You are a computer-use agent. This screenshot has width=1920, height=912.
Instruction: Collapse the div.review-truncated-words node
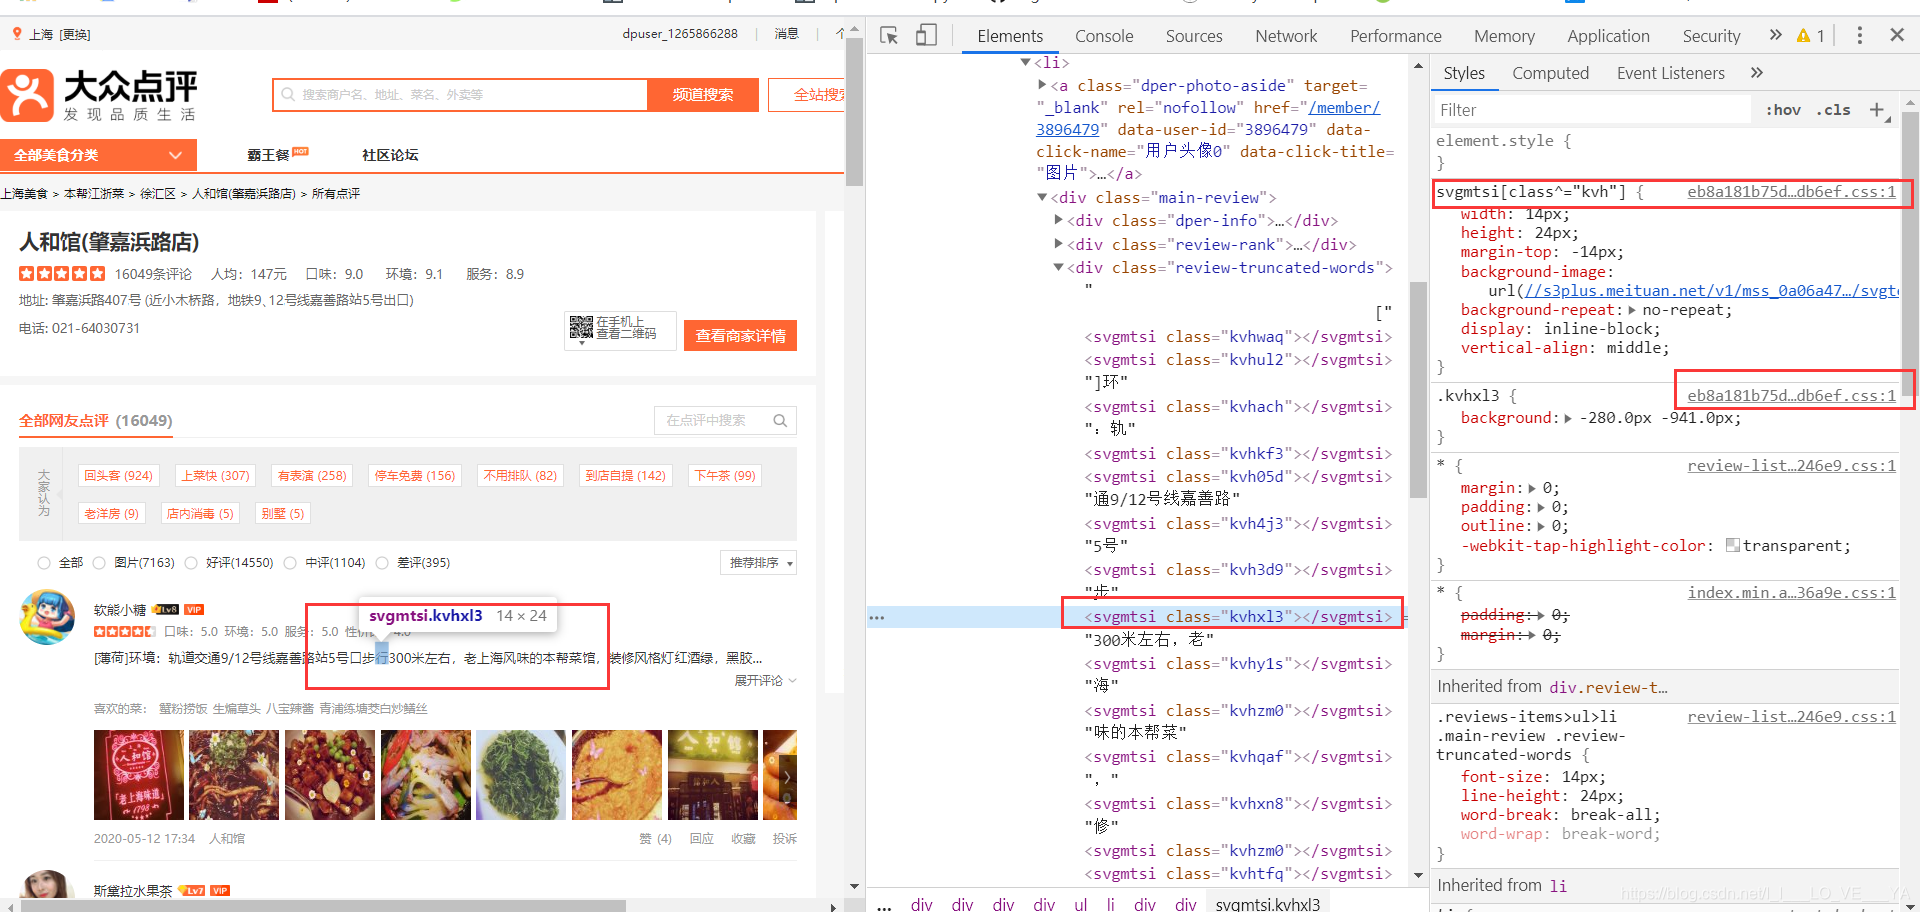tap(1058, 267)
